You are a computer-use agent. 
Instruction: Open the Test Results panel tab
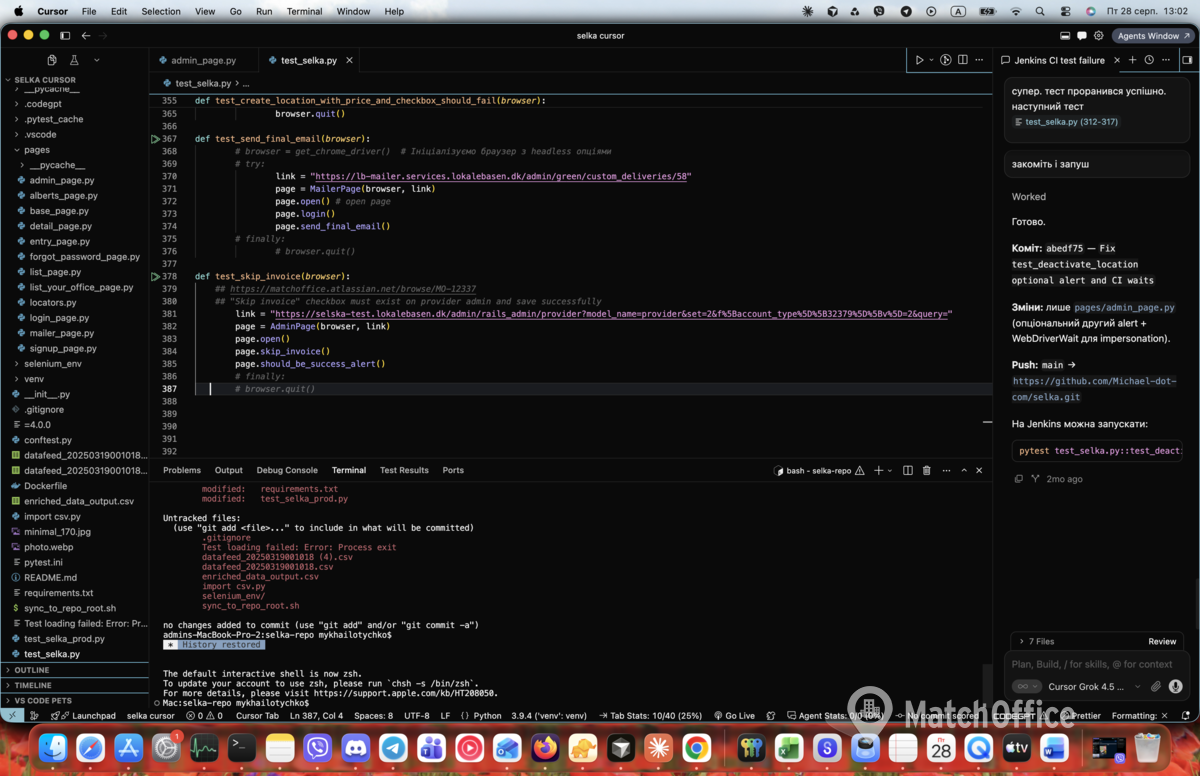404,470
